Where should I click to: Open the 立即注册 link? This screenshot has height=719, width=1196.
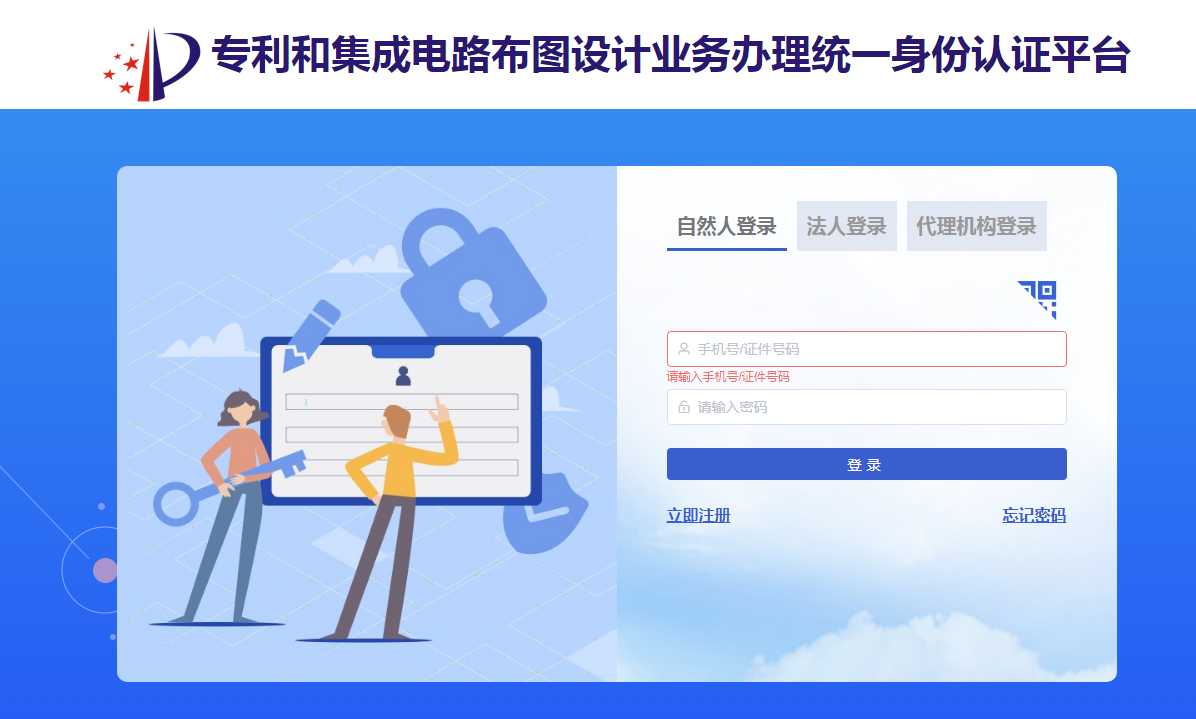click(x=699, y=516)
